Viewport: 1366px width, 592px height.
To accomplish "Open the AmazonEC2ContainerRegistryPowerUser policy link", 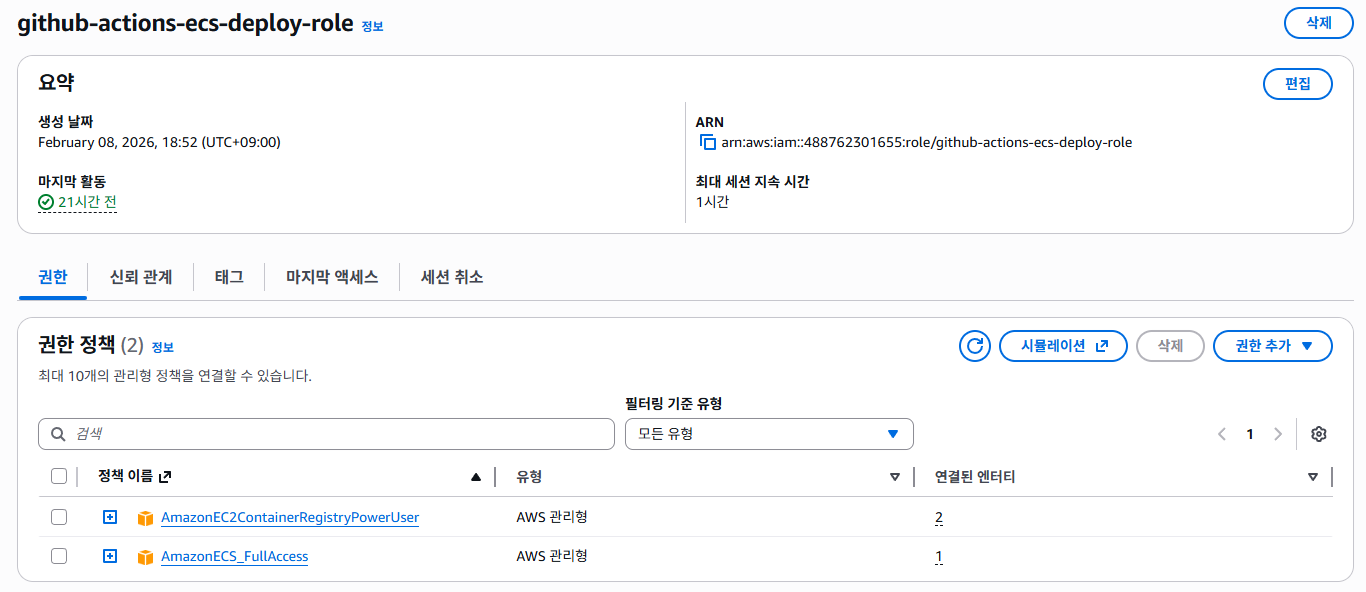I will pos(290,518).
